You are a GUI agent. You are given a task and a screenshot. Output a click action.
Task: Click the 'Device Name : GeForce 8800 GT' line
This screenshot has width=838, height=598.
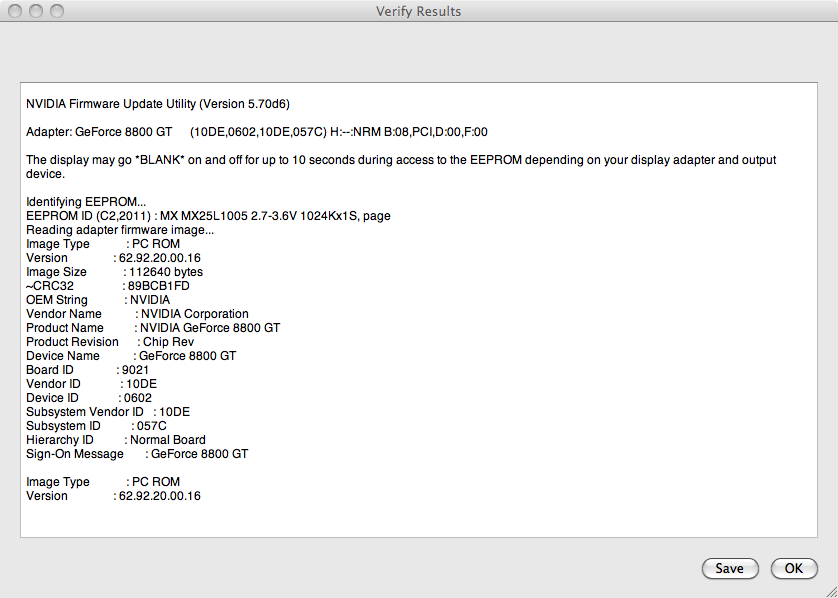(x=131, y=355)
